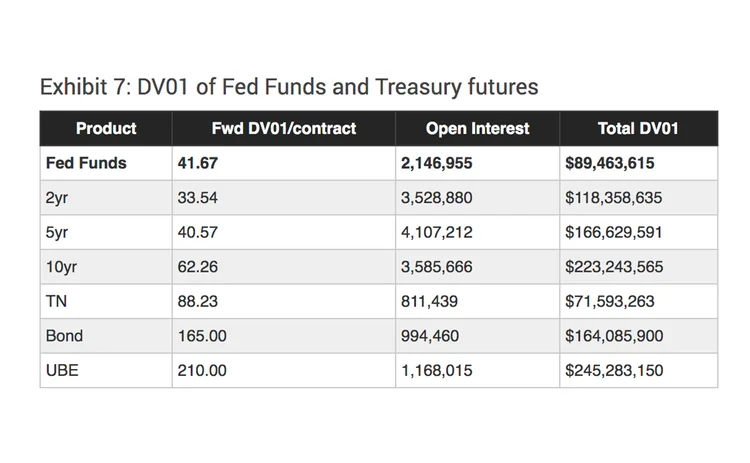The height and width of the screenshot is (463, 750).
Task: Click the UBE total DV01 $245,283,150
Action: (613, 370)
